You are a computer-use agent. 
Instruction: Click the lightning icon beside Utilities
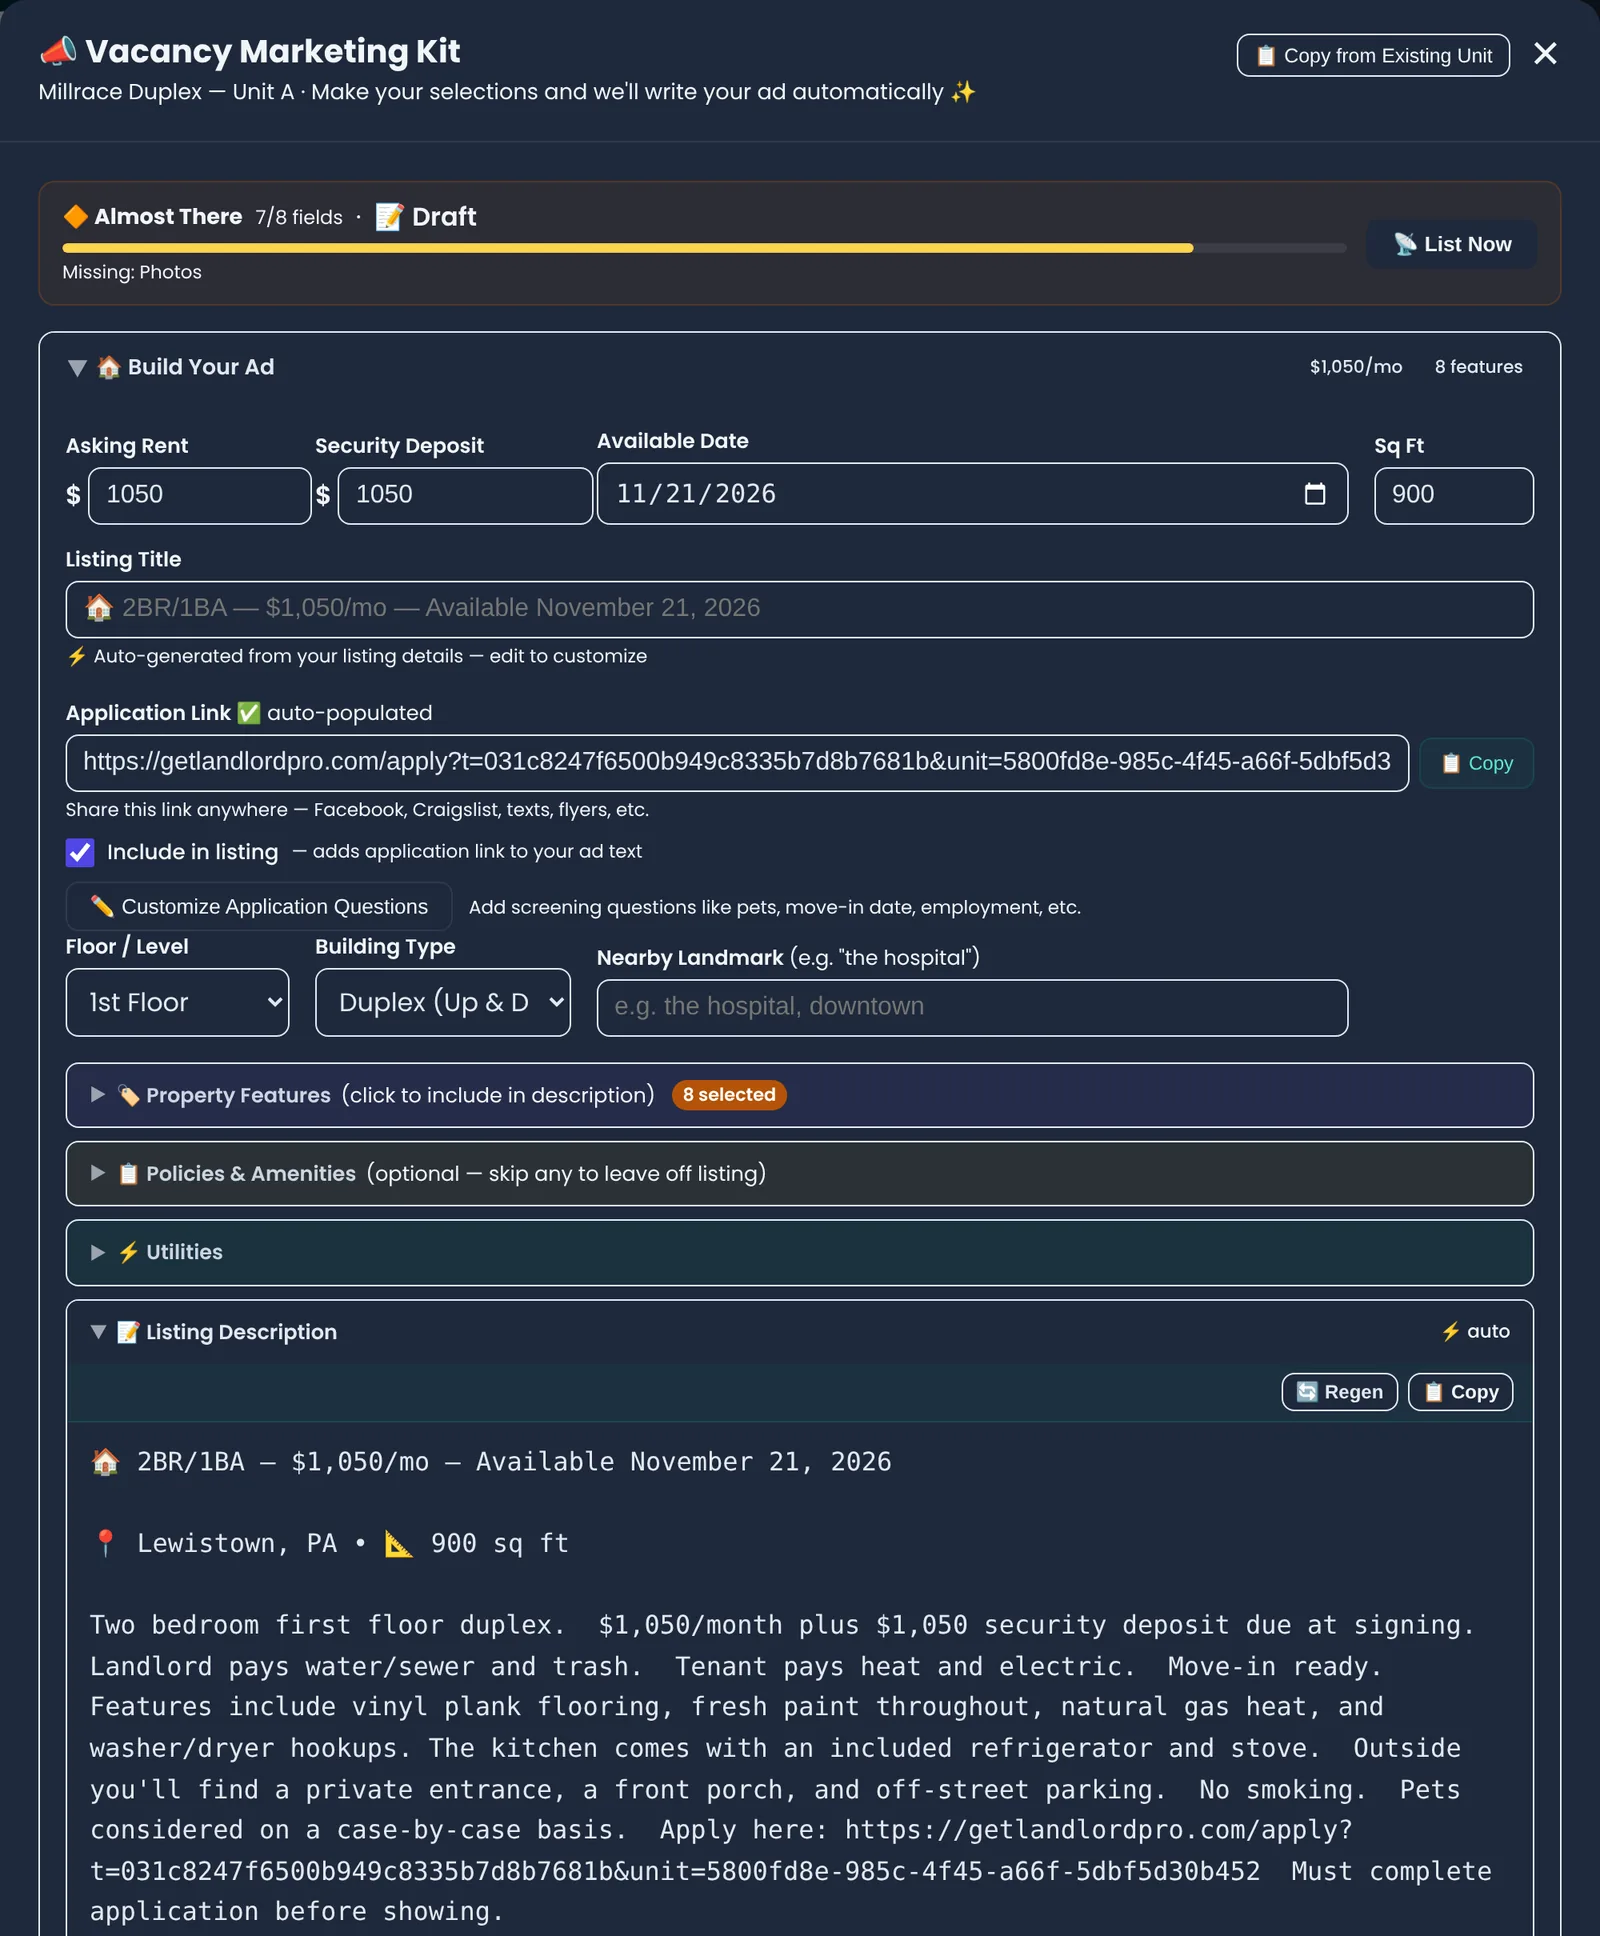pyautogui.click(x=128, y=1252)
